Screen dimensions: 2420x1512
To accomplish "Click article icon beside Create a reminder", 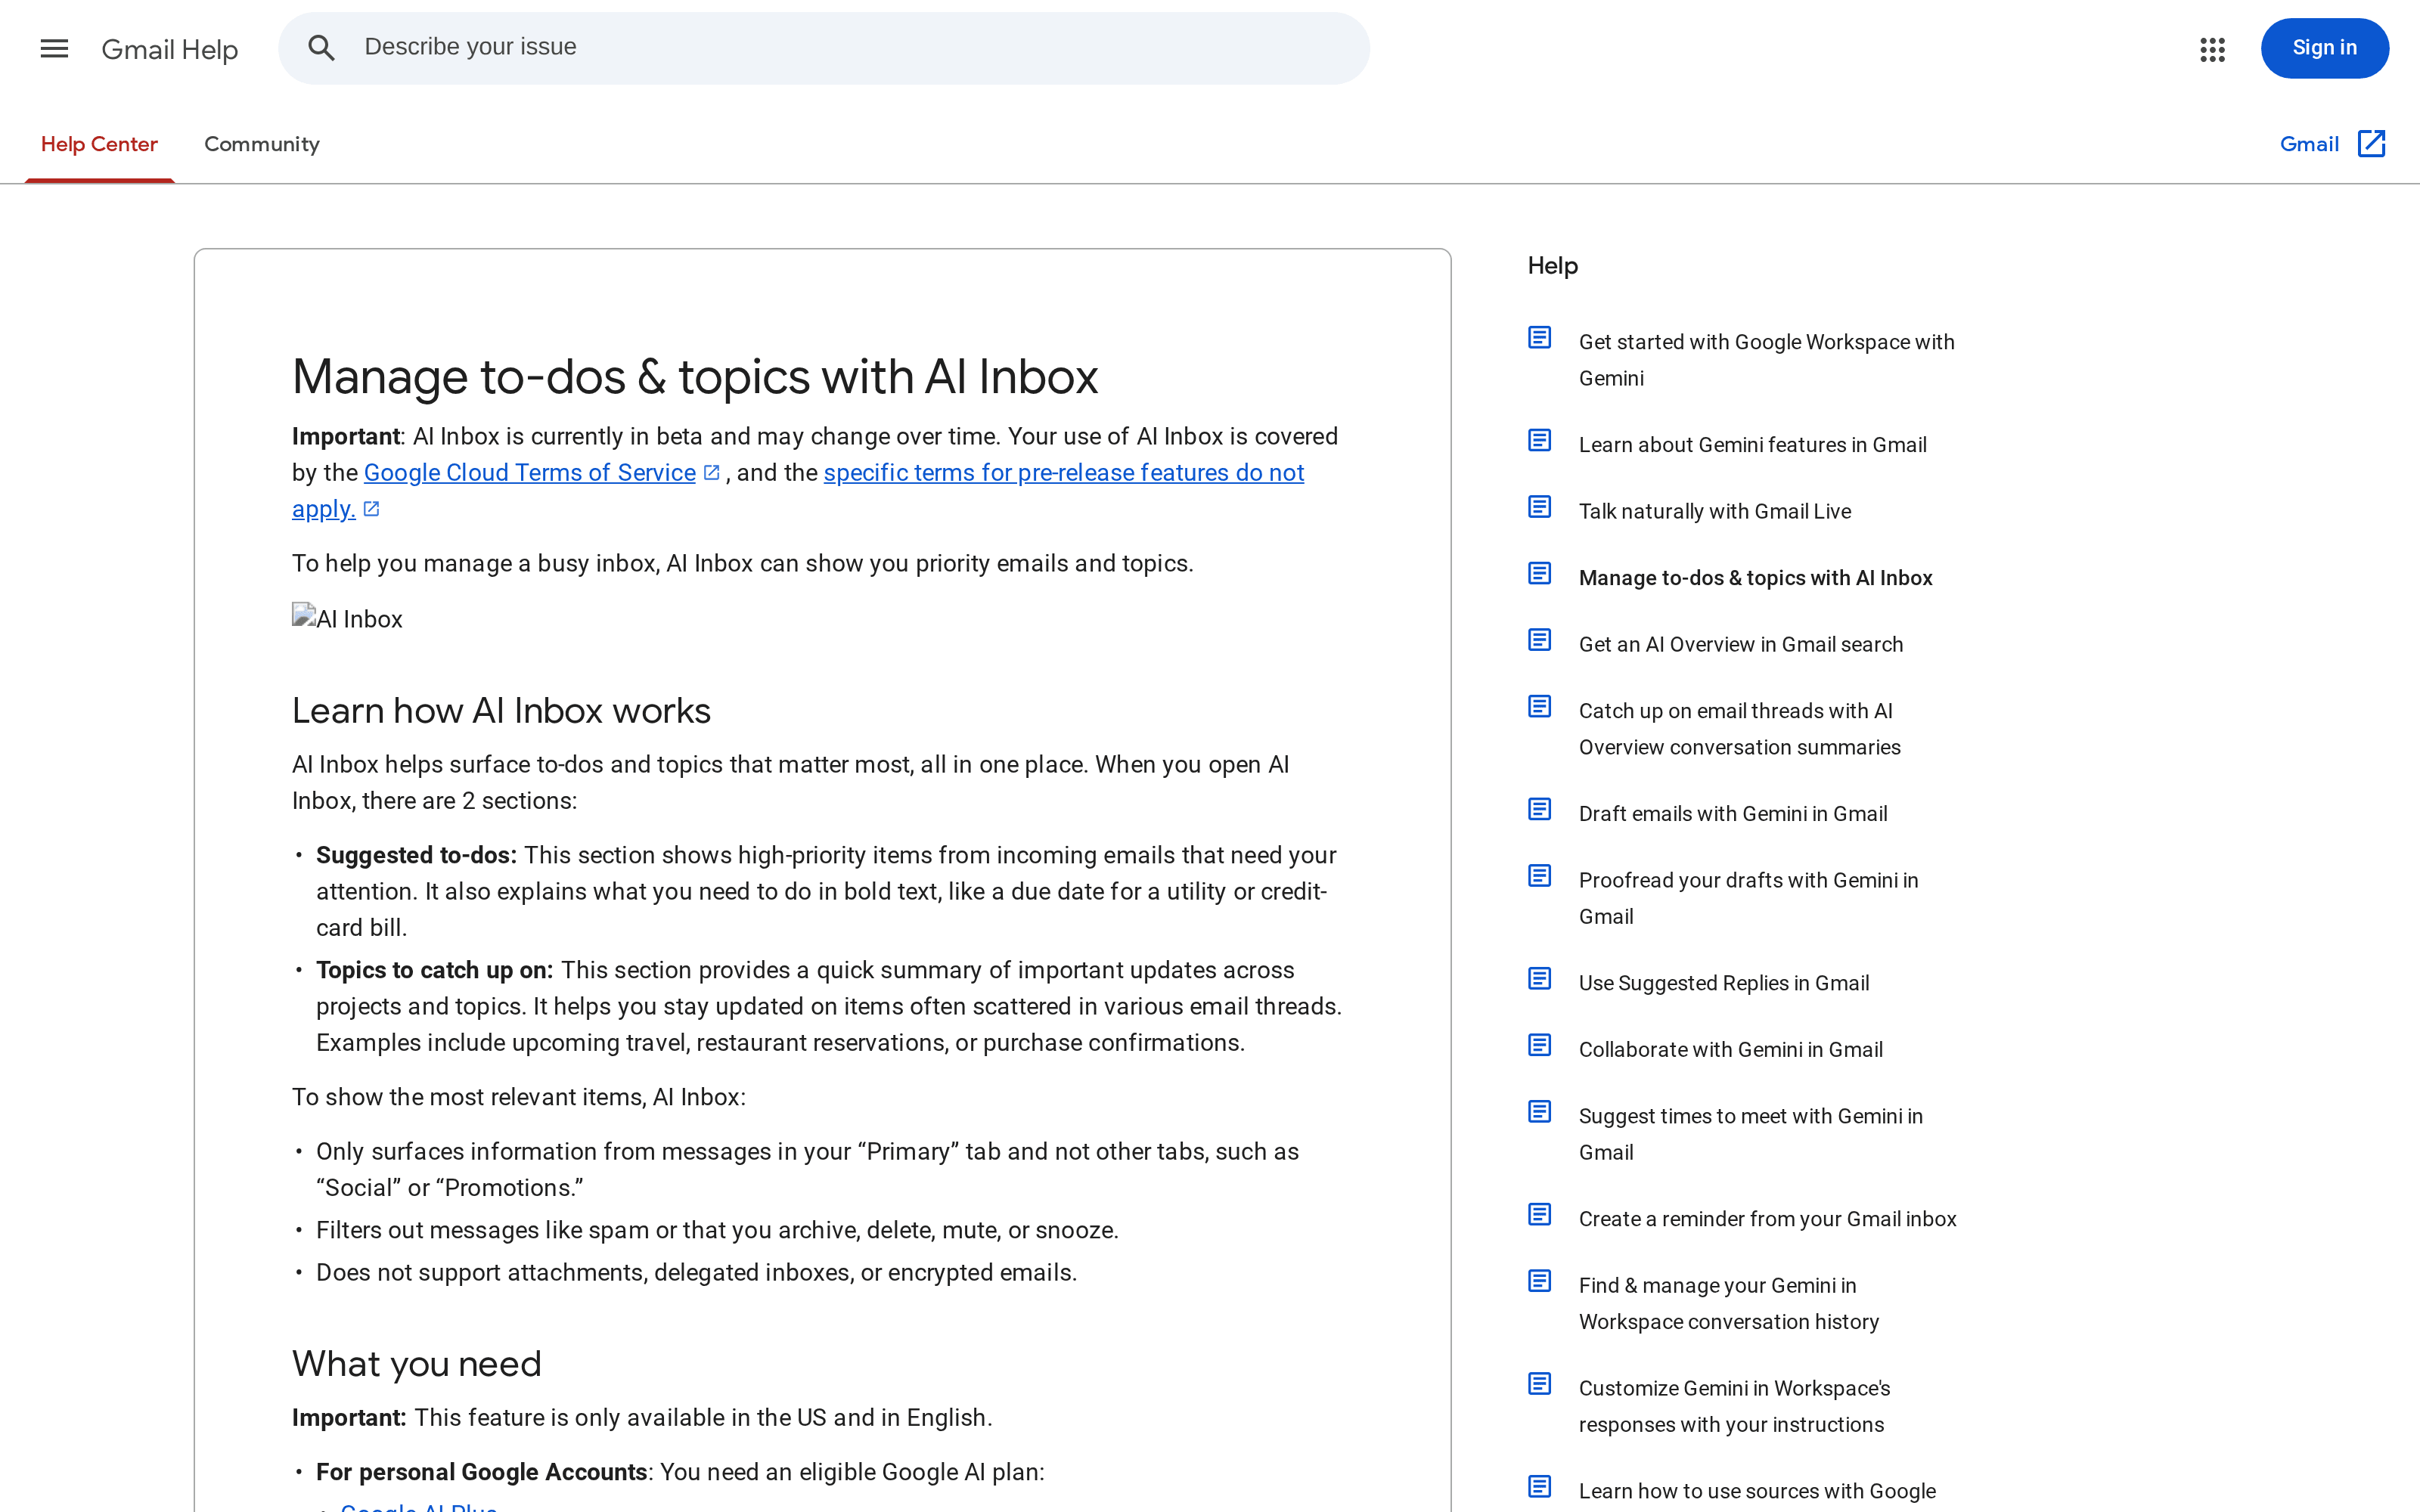I will pyautogui.click(x=1540, y=1215).
